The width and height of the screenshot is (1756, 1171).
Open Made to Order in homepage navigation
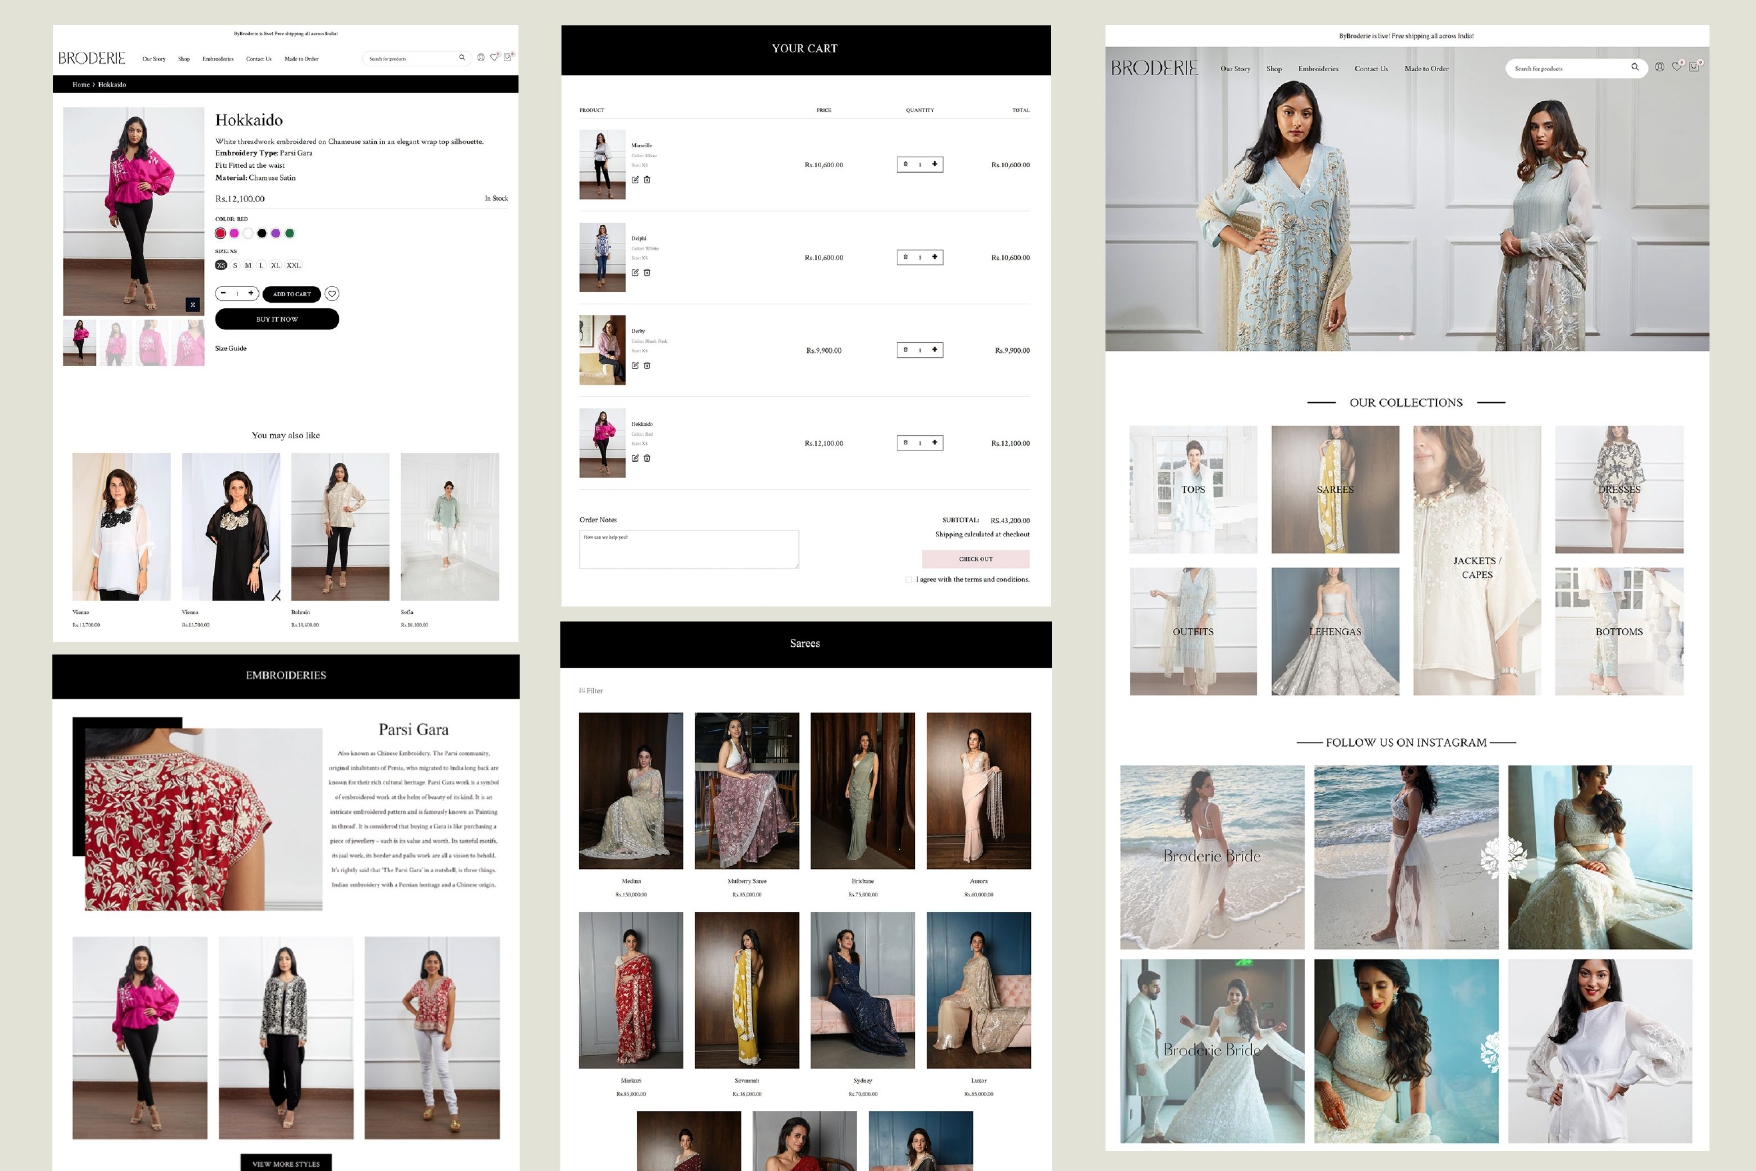(1426, 69)
